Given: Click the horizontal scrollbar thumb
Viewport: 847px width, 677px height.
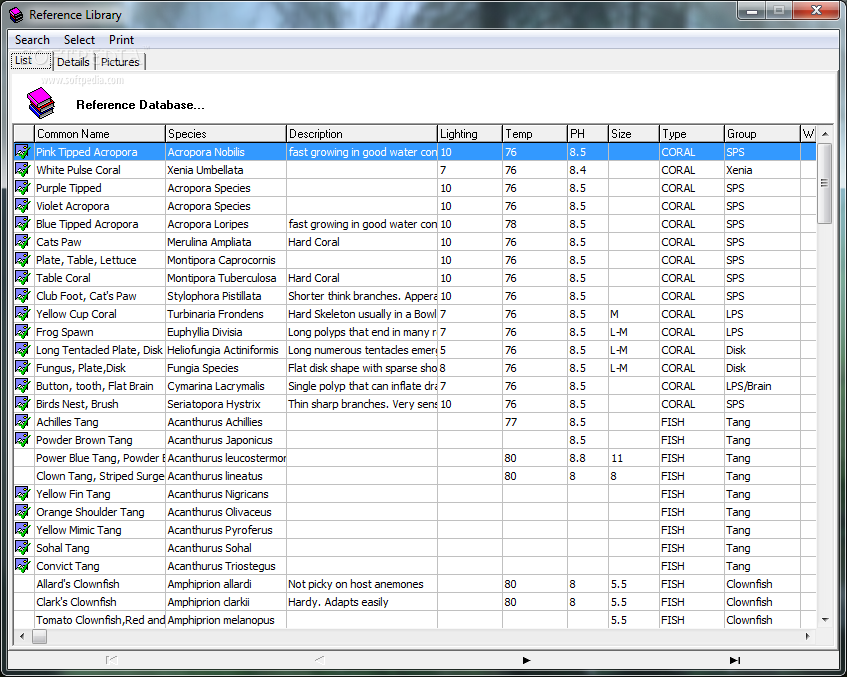Looking at the screenshot, I should [39, 636].
